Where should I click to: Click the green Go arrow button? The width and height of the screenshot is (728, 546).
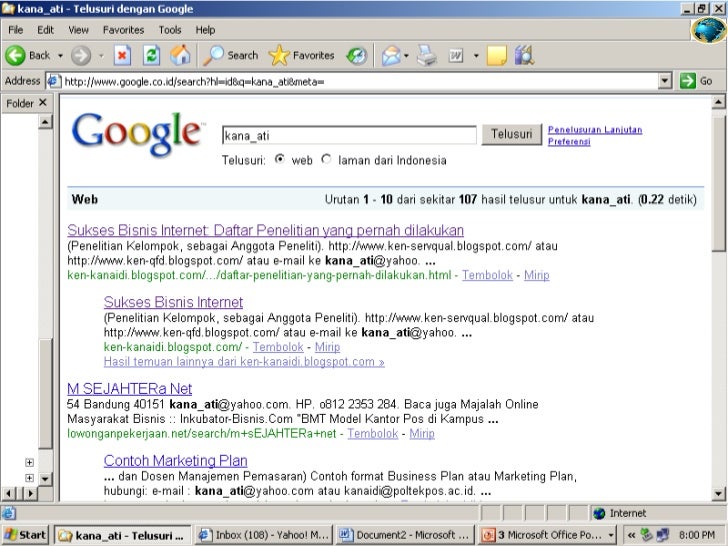[x=687, y=81]
